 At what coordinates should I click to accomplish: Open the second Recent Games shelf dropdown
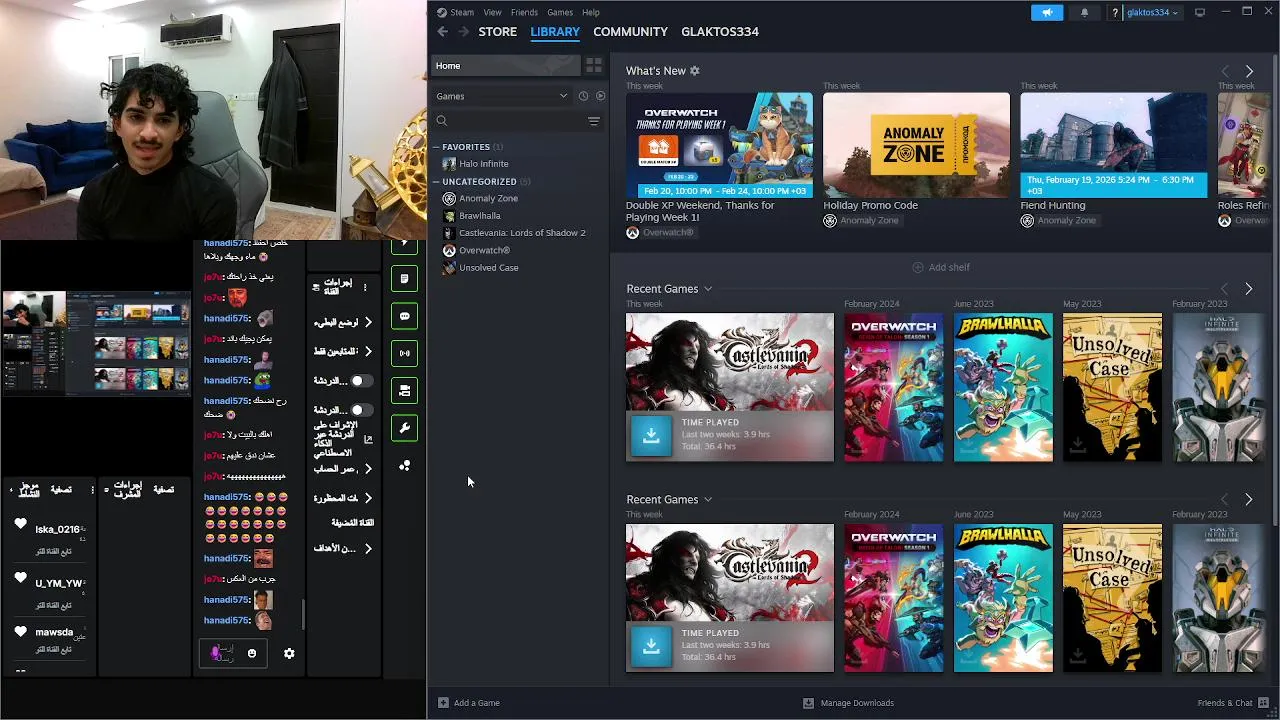click(708, 499)
